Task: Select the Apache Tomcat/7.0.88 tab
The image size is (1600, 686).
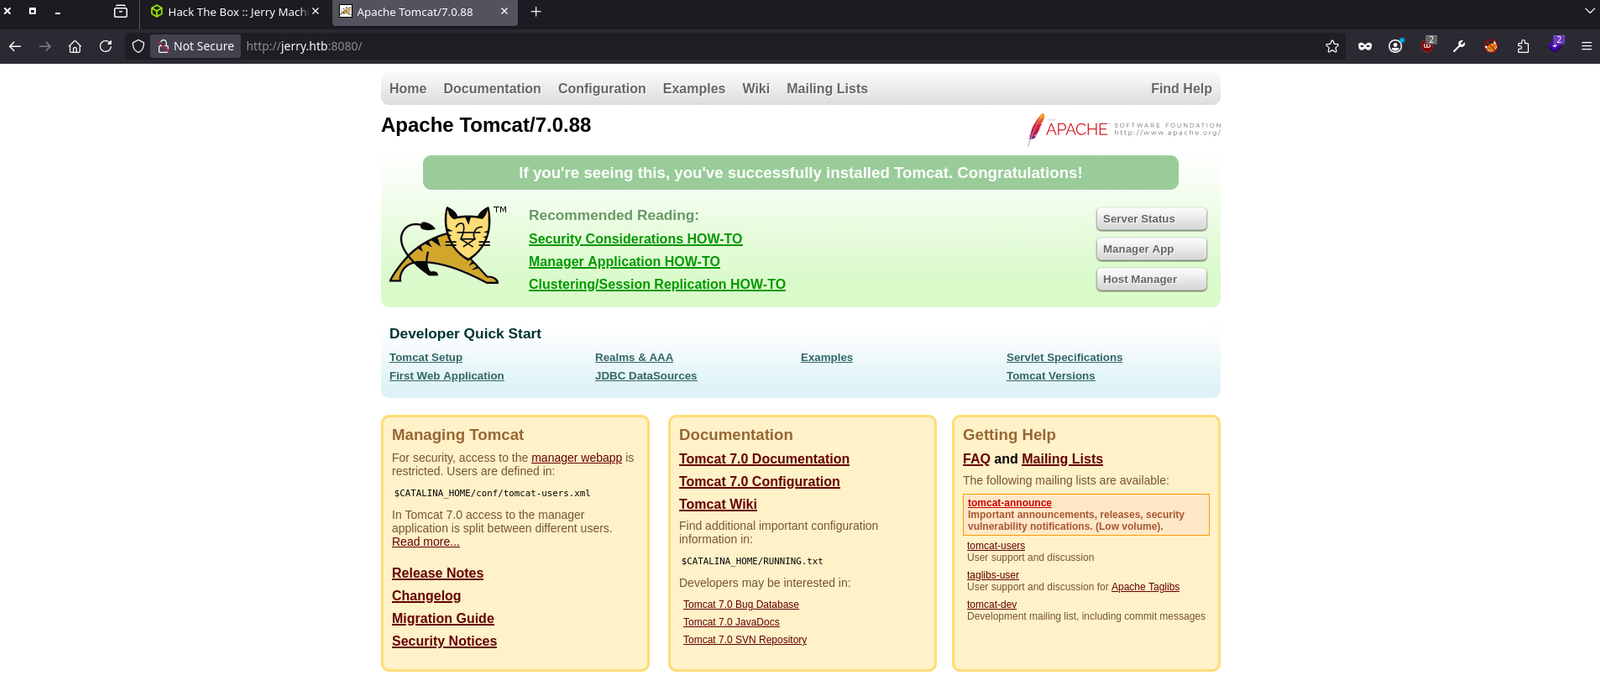Action: [x=424, y=12]
